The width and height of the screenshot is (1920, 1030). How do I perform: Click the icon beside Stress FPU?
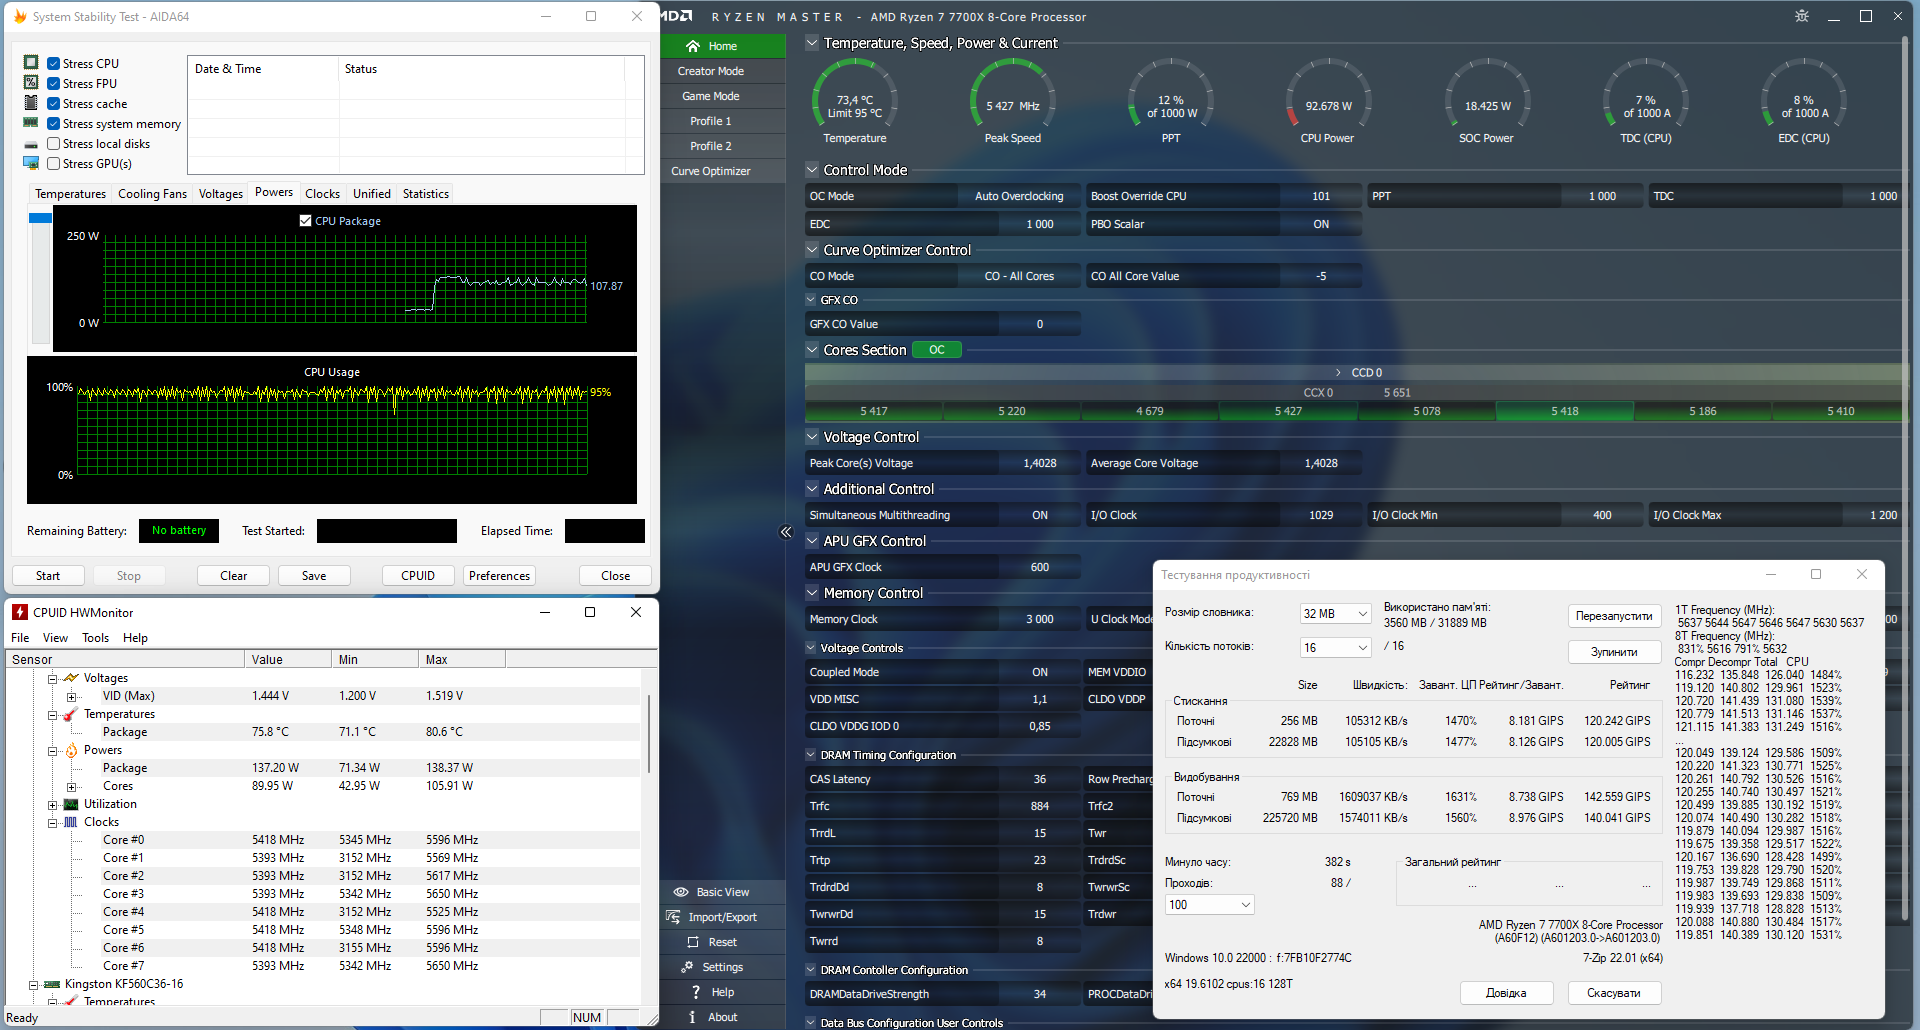coord(31,82)
